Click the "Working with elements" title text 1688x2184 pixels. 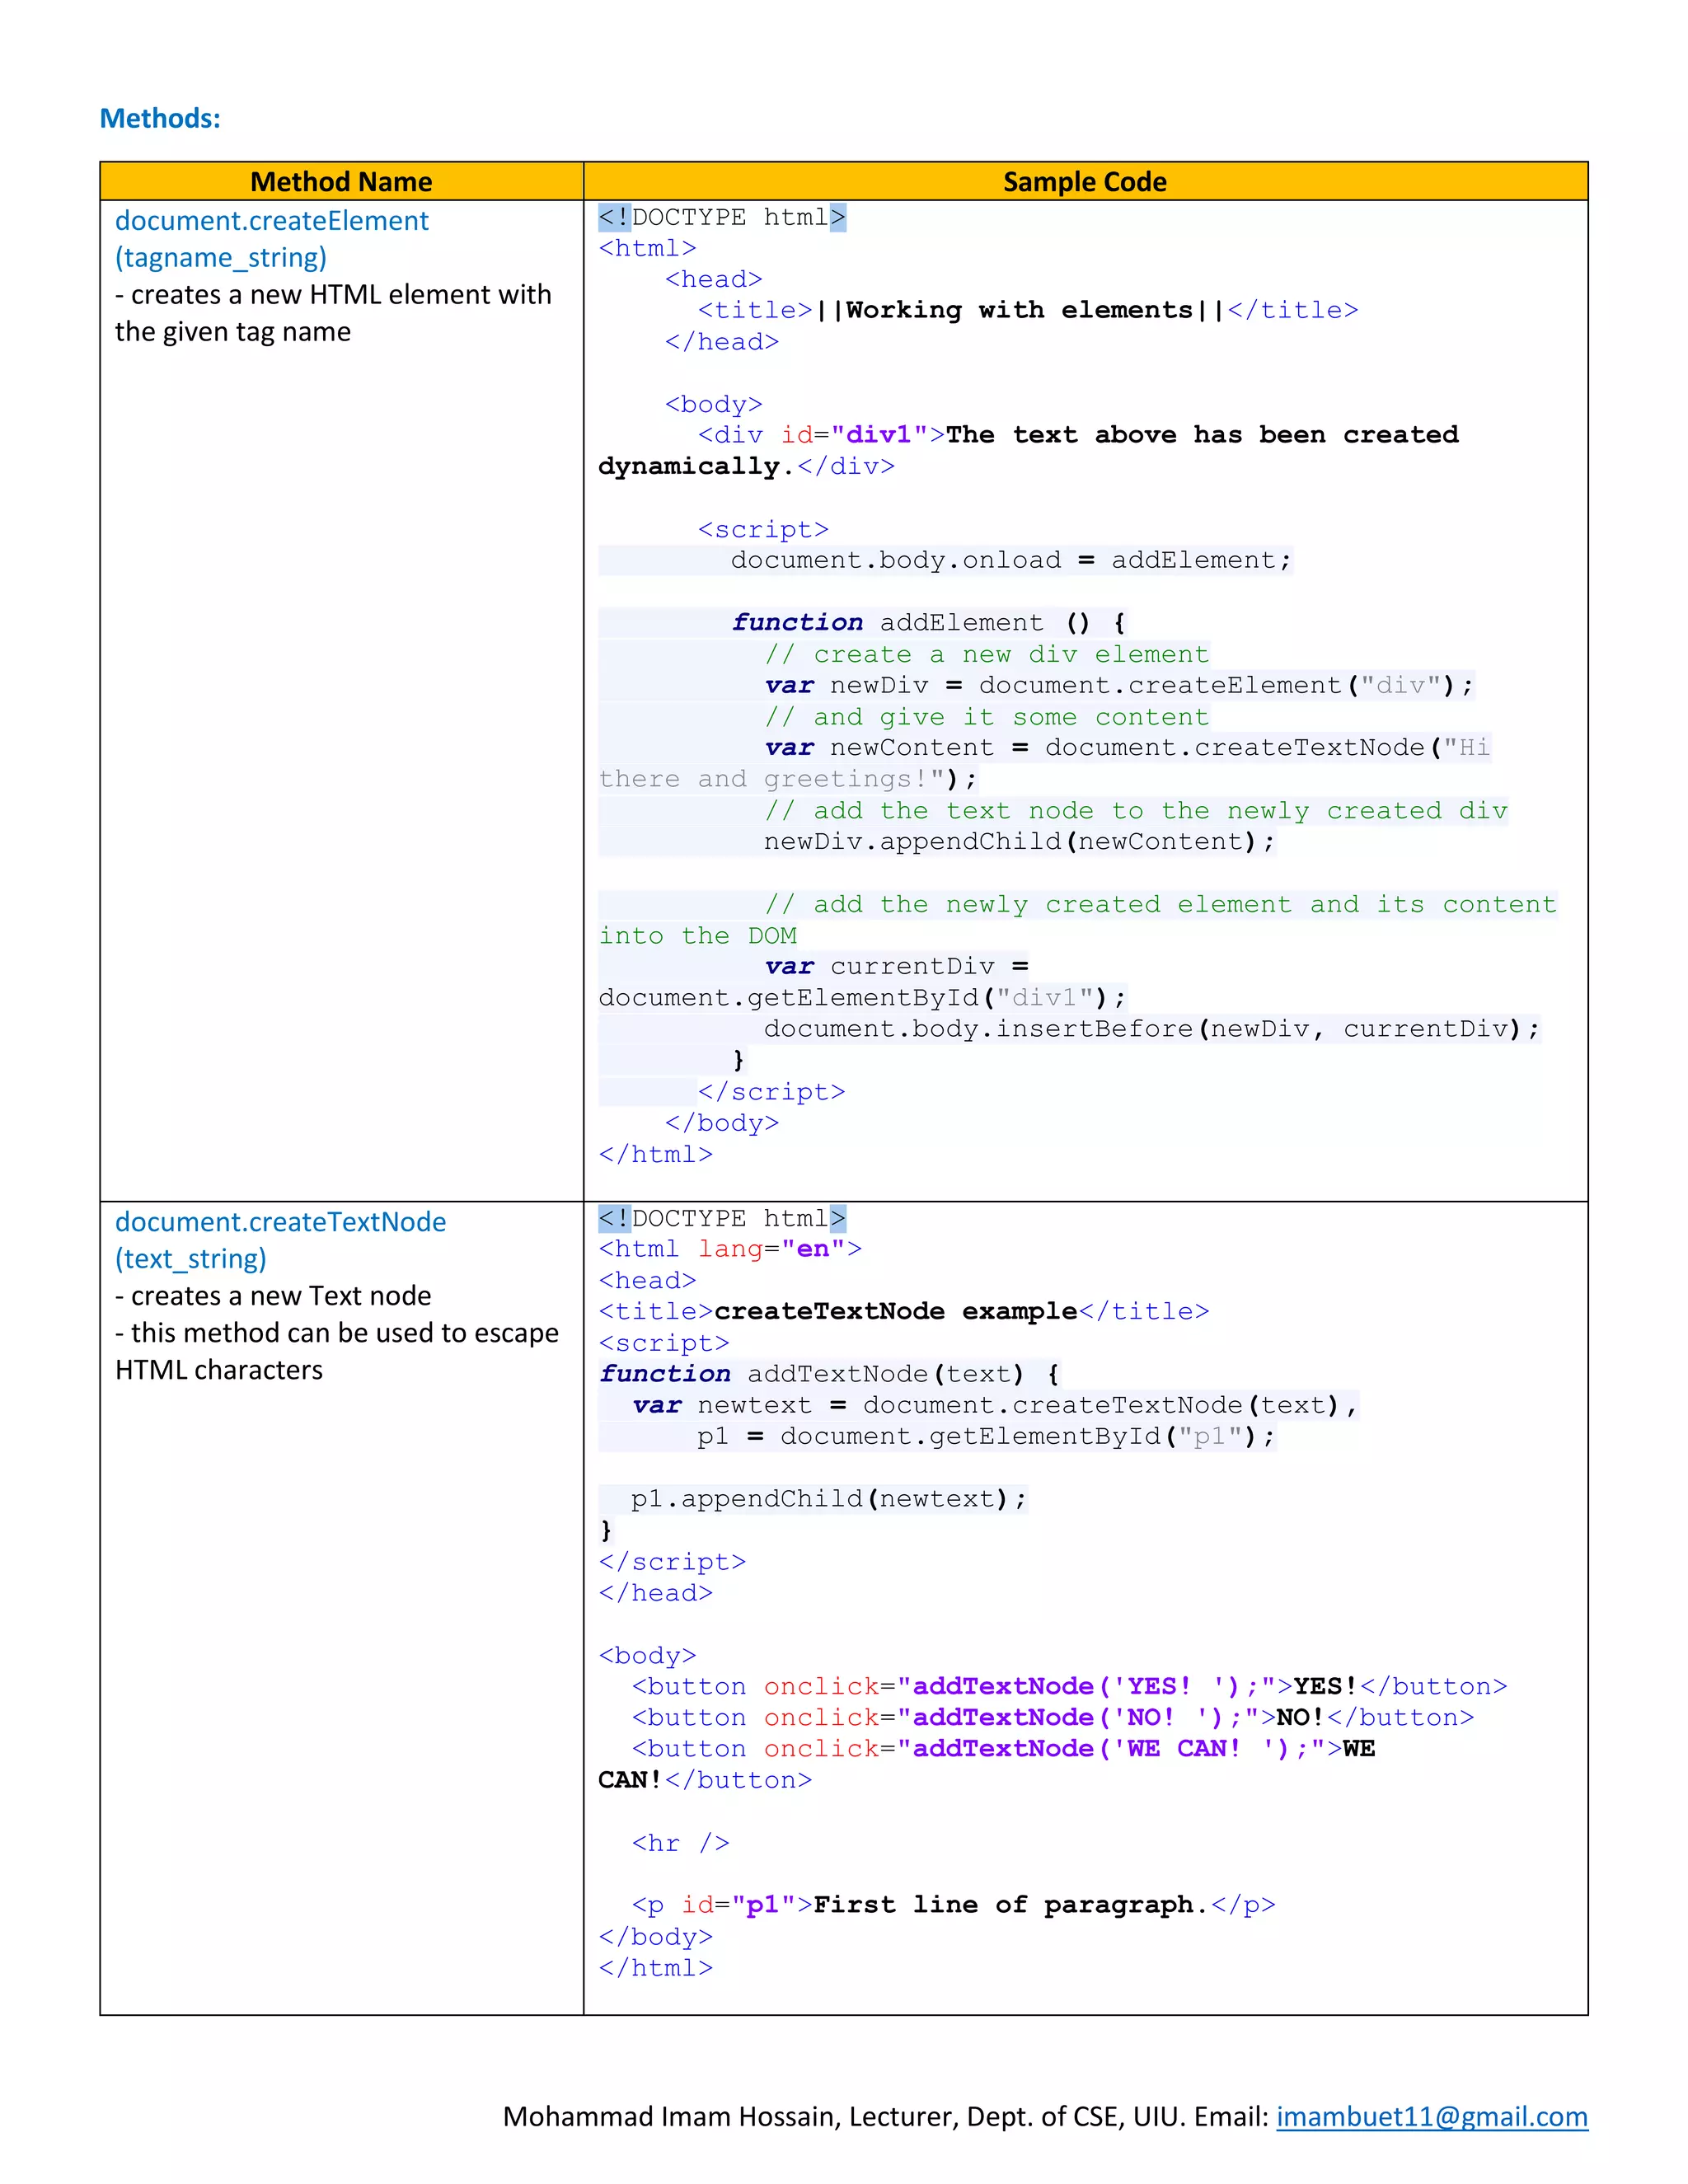pyautogui.click(x=1020, y=310)
